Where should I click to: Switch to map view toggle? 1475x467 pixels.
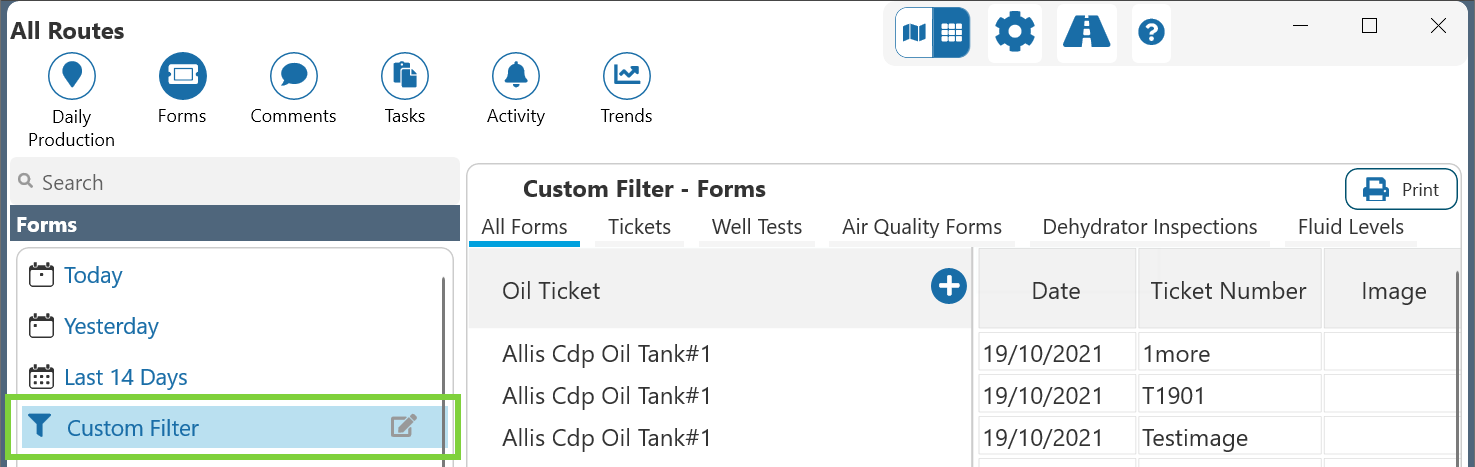click(x=914, y=33)
